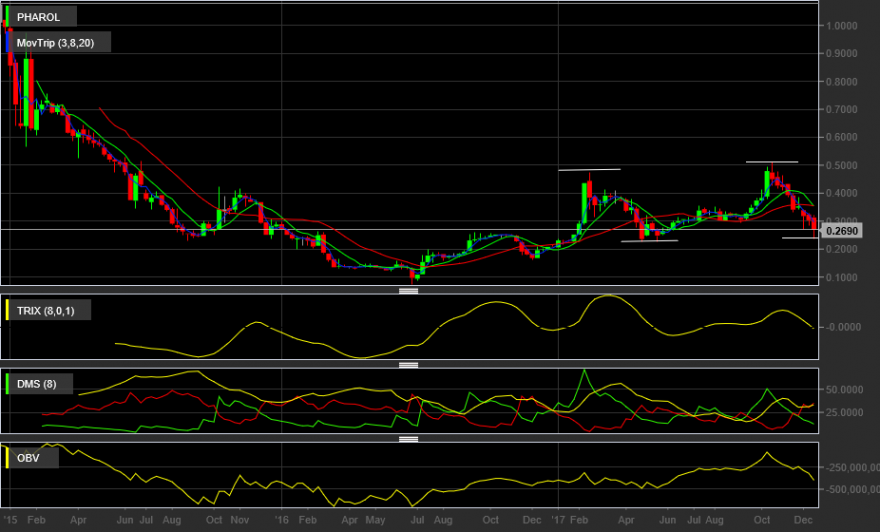
Task: Click the green color marker beside PHAROL
Action: tap(7, 17)
